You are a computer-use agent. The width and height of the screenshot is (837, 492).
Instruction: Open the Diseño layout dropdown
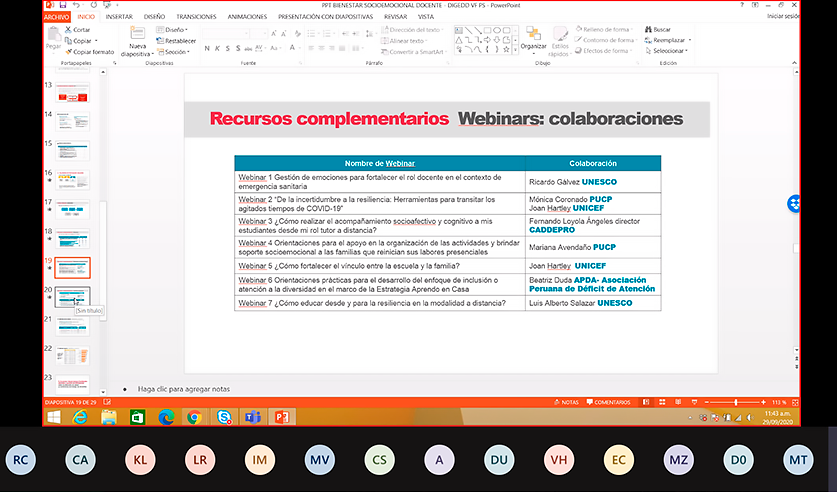point(171,29)
